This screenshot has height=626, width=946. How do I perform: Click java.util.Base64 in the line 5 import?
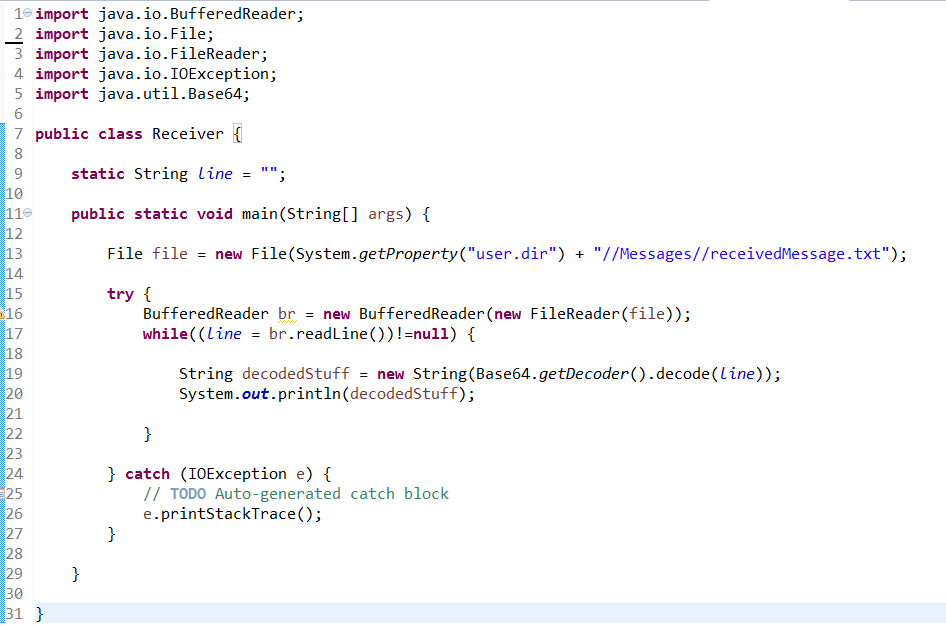click(170, 93)
